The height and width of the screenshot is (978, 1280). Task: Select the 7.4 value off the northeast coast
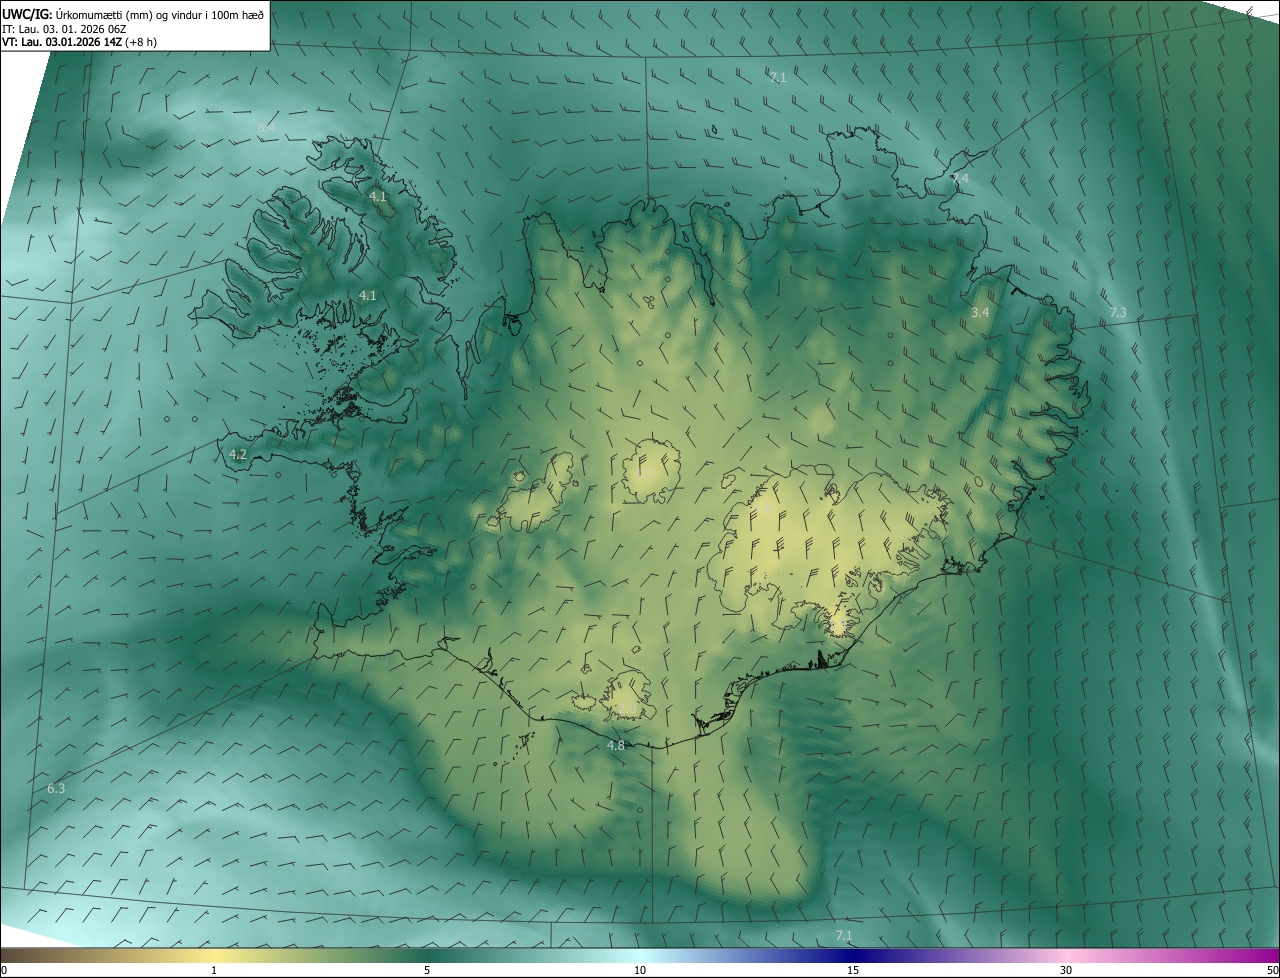click(960, 178)
